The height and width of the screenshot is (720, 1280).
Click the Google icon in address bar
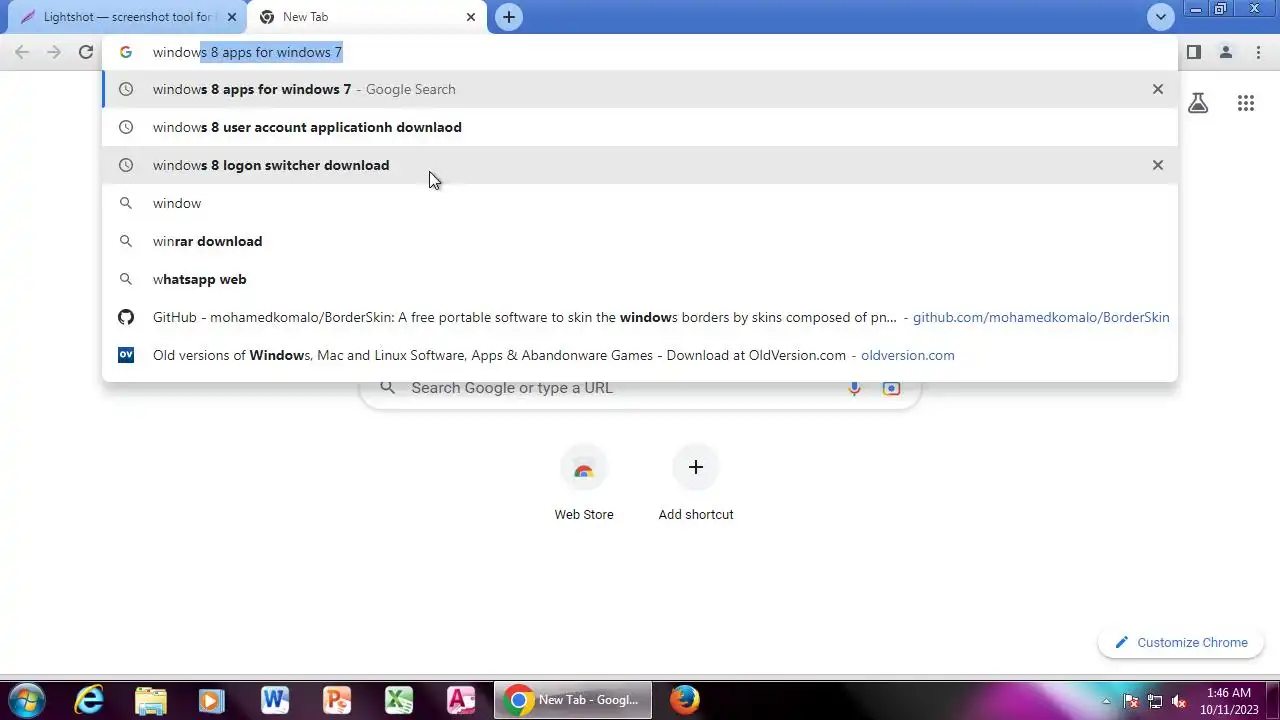click(126, 52)
